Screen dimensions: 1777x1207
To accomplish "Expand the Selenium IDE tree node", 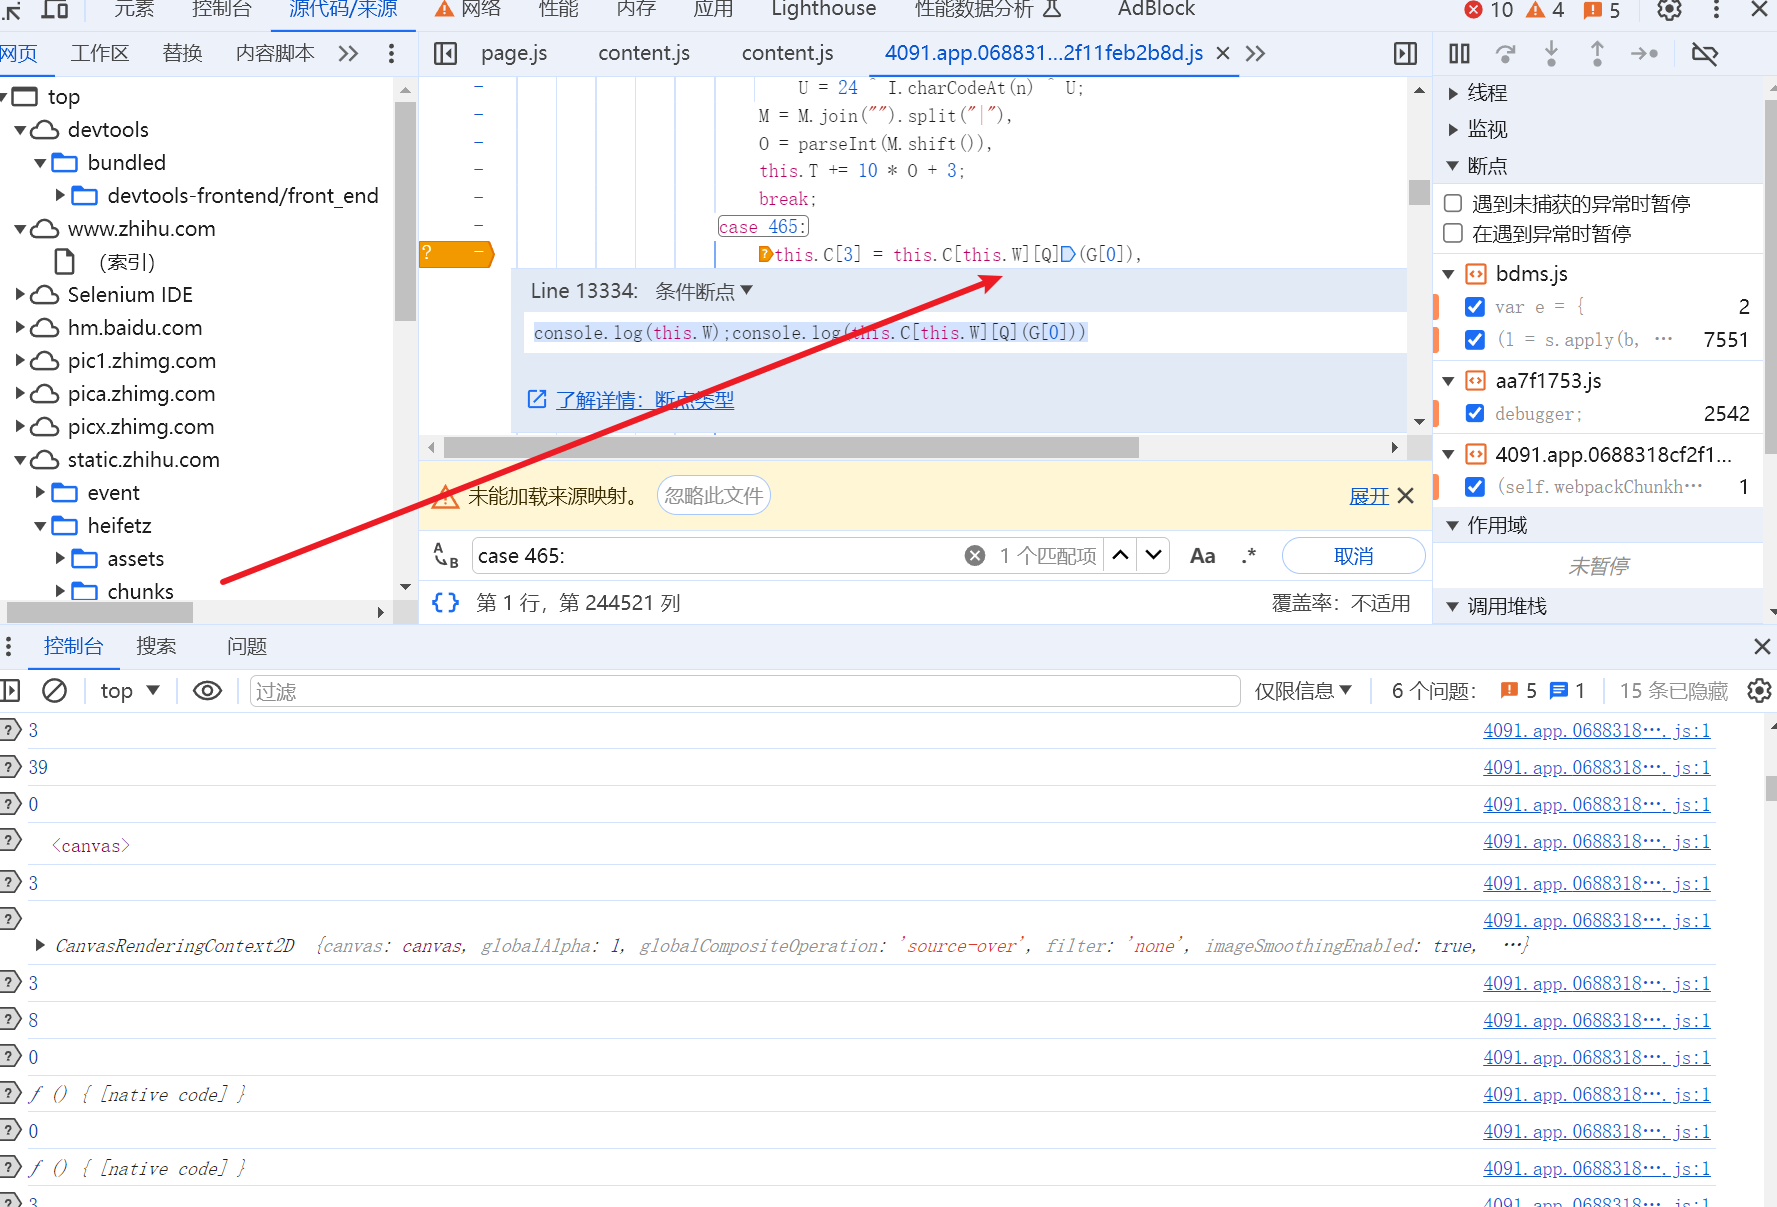I will pos(20,294).
